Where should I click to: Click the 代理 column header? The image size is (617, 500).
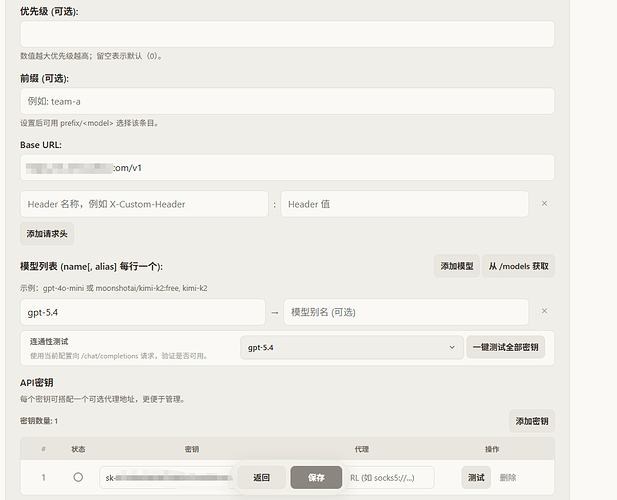tap(362, 449)
